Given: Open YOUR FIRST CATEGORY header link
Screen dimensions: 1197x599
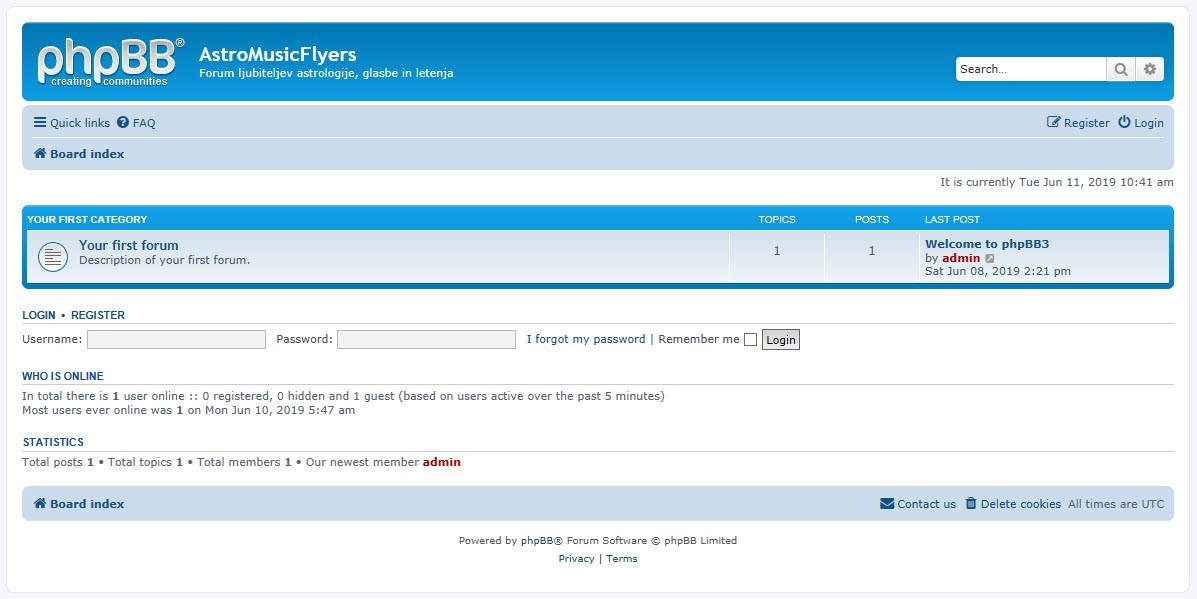Looking at the screenshot, I should pyautogui.click(x=87, y=219).
